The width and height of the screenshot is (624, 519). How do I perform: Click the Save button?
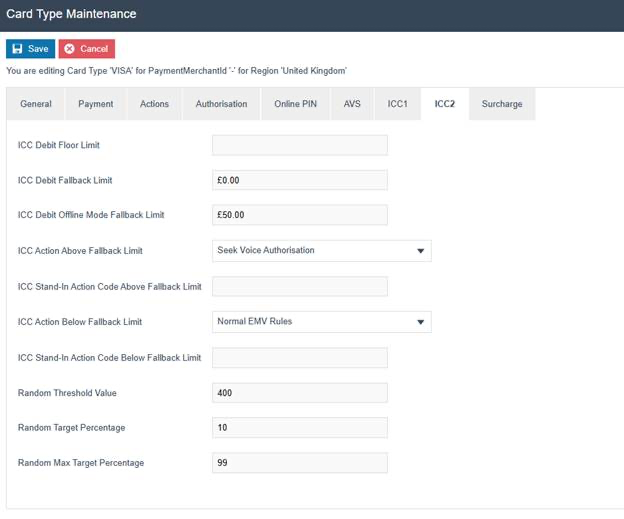(x=30, y=49)
